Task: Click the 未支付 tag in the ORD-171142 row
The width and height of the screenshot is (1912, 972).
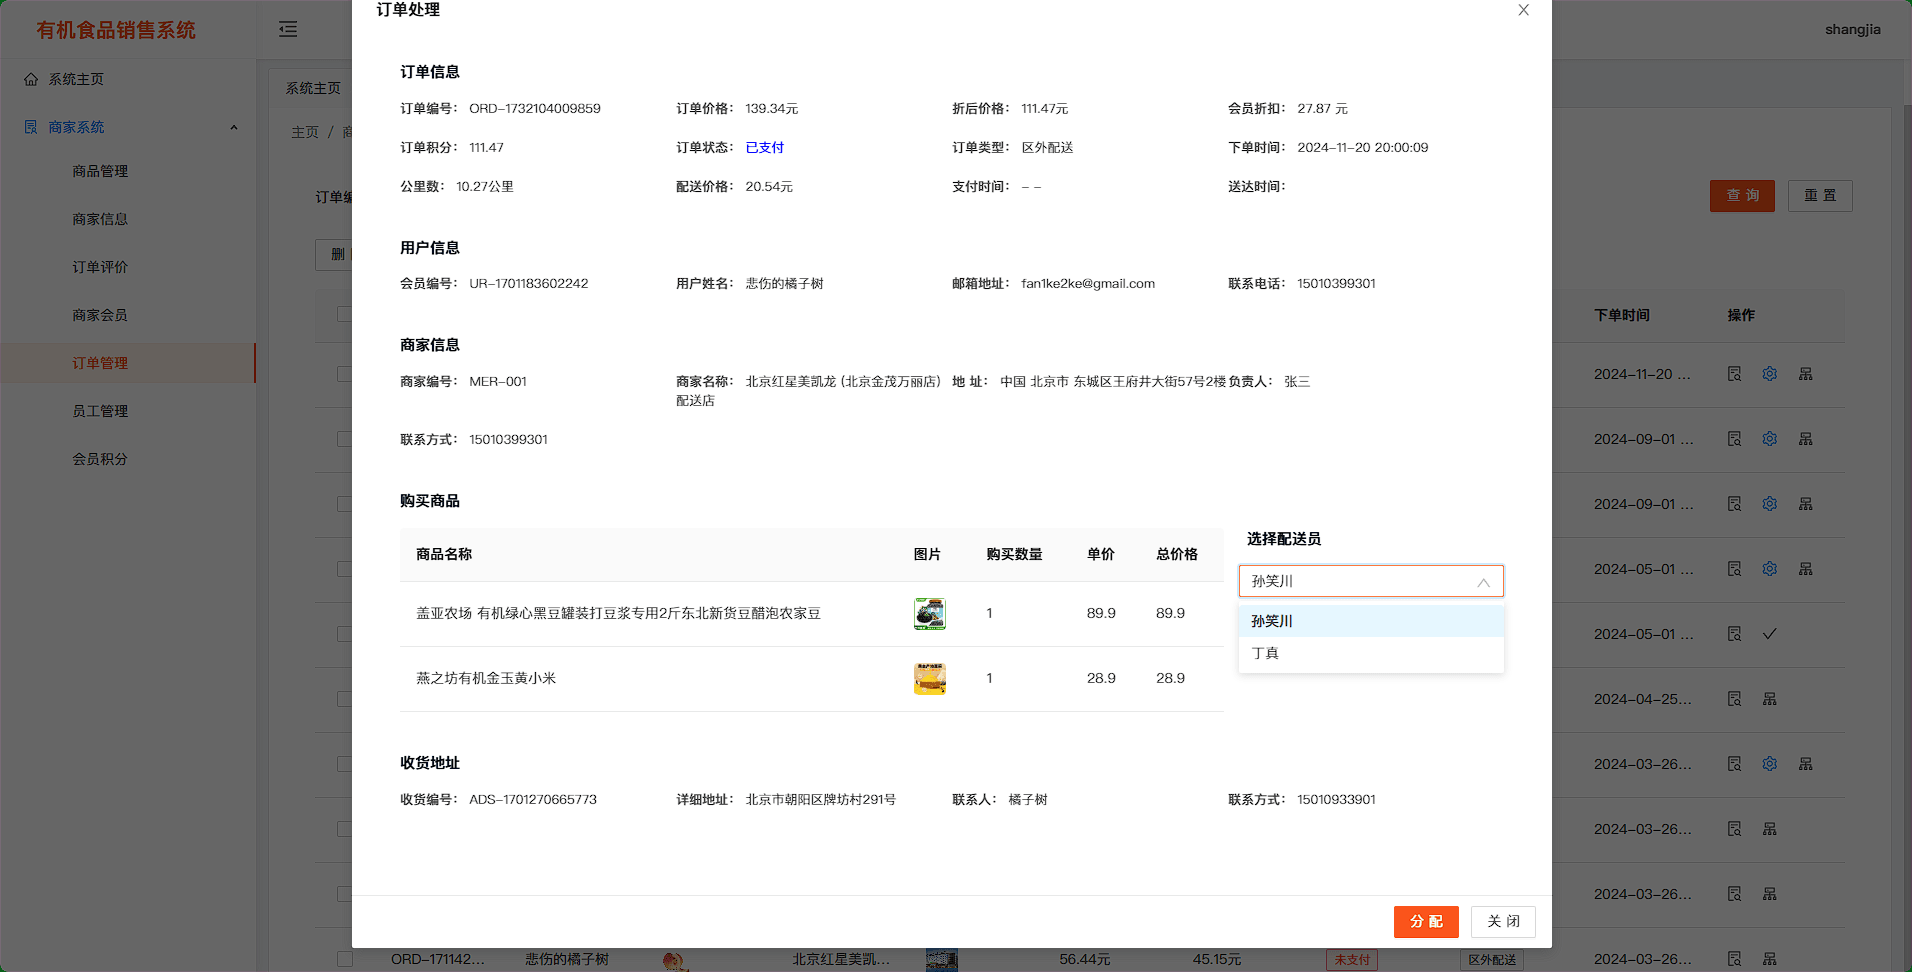Action: tap(1352, 960)
